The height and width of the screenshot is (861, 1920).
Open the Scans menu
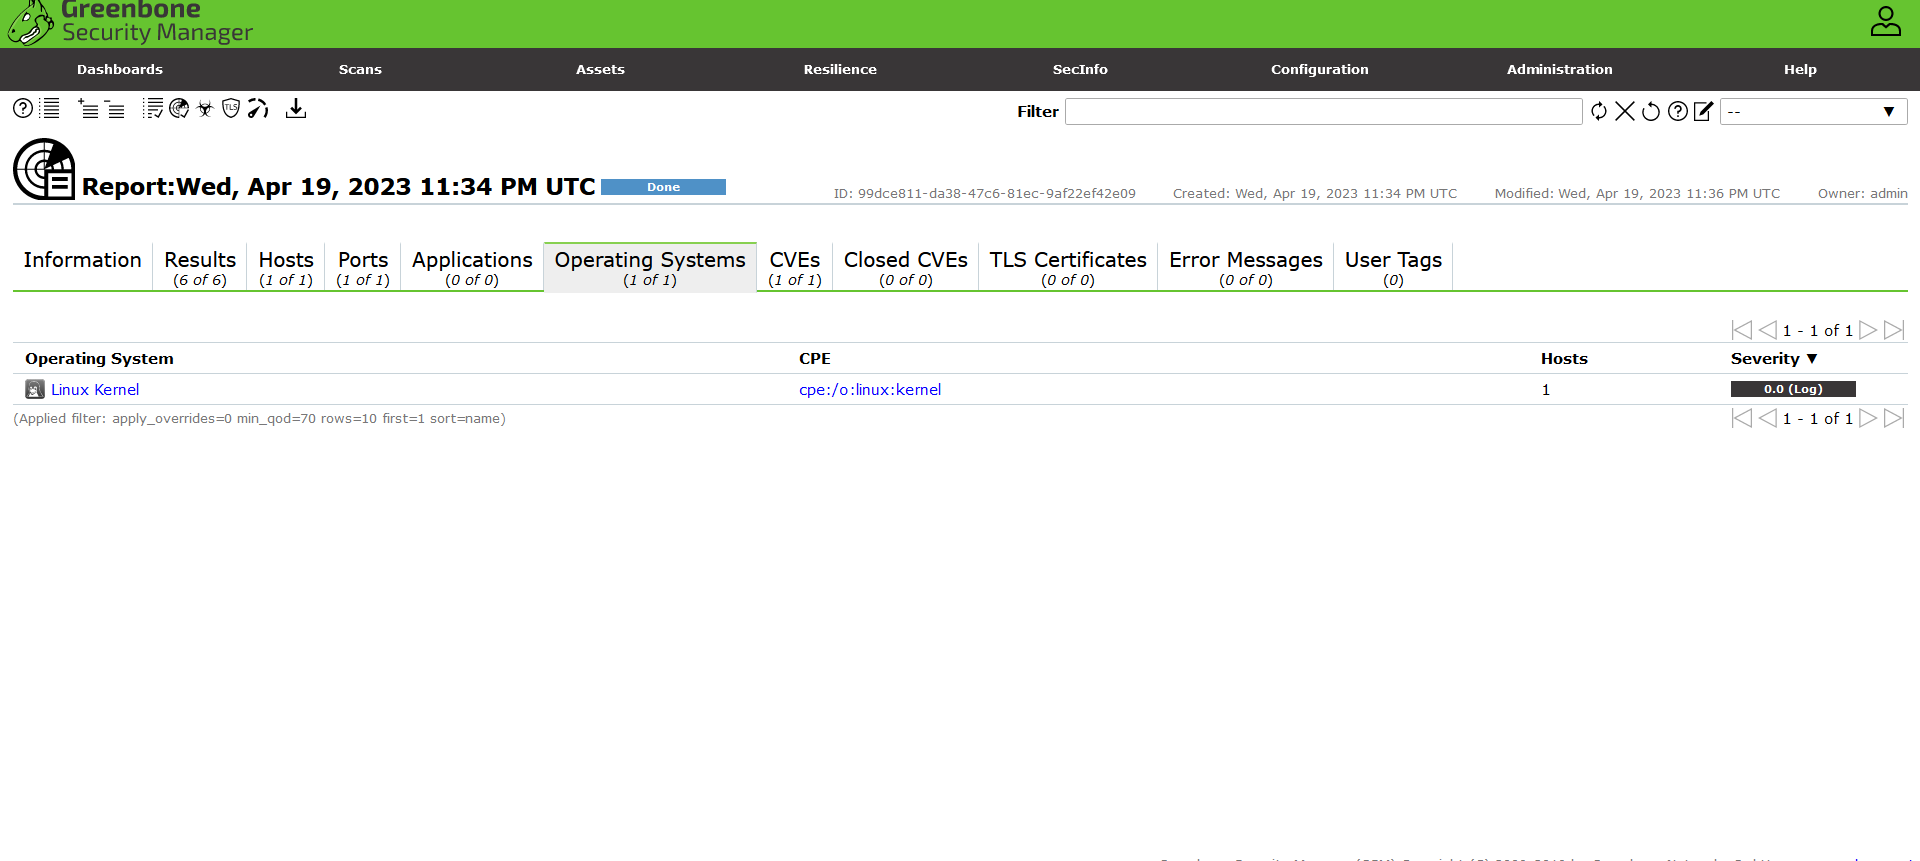(360, 69)
